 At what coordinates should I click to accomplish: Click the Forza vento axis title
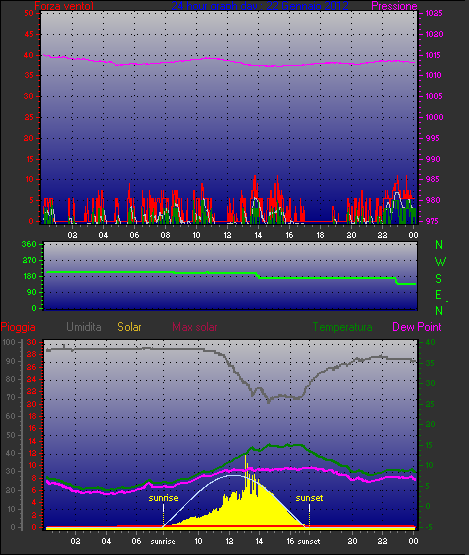[x=64, y=6]
